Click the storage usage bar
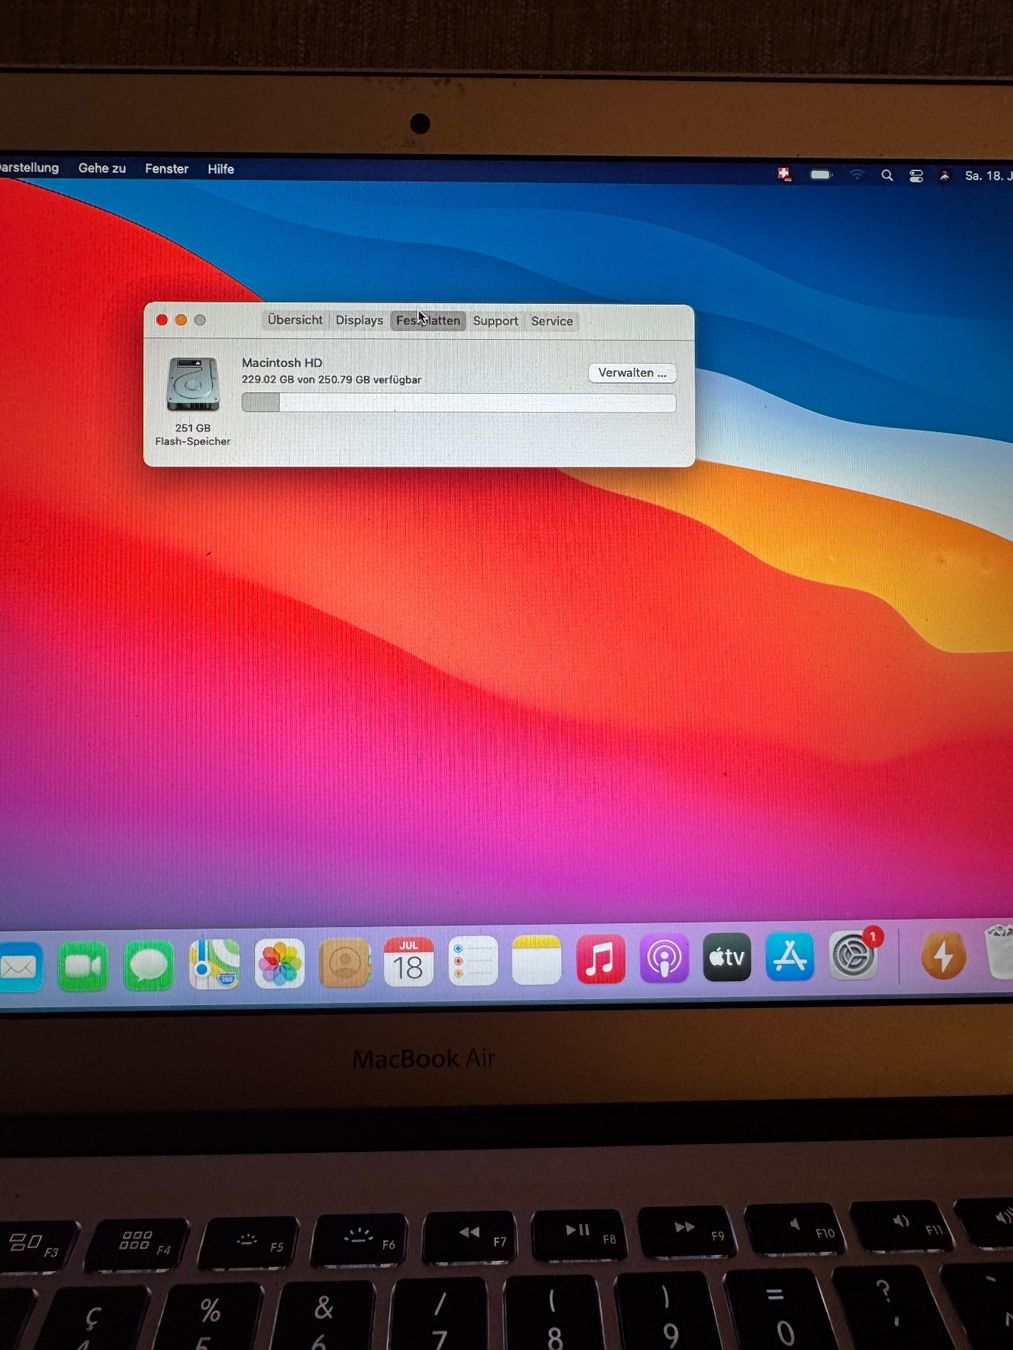This screenshot has width=1013, height=1350. point(459,402)
